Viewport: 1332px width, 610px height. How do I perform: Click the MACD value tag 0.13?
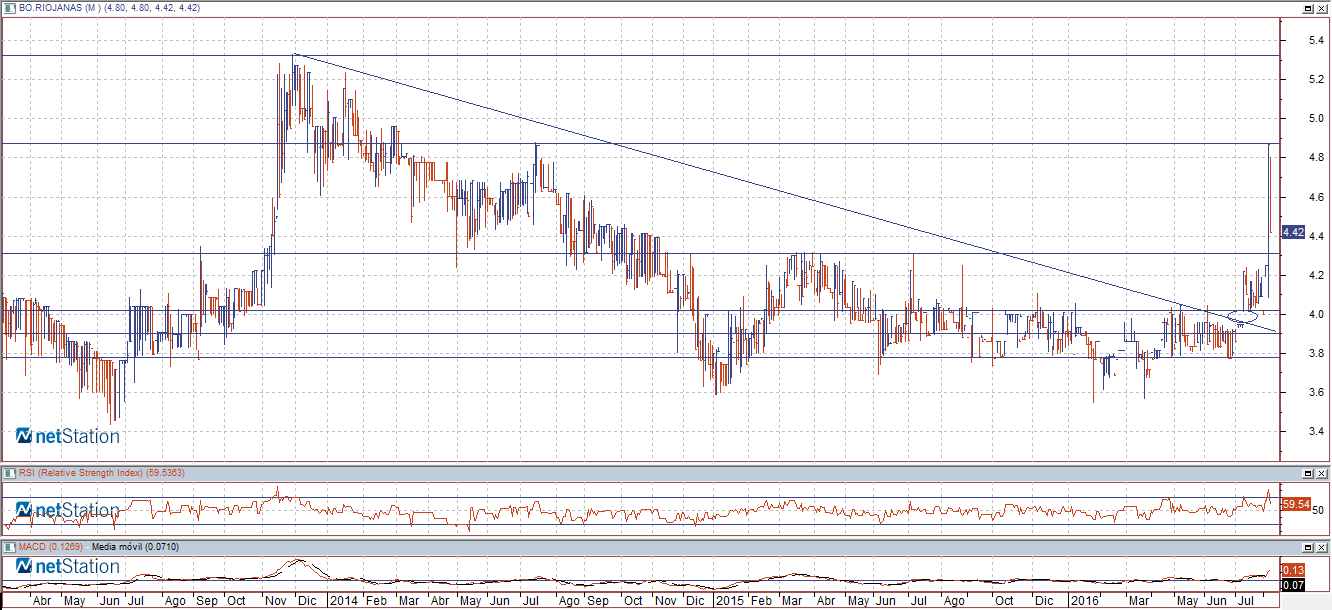coord(1293,570)
